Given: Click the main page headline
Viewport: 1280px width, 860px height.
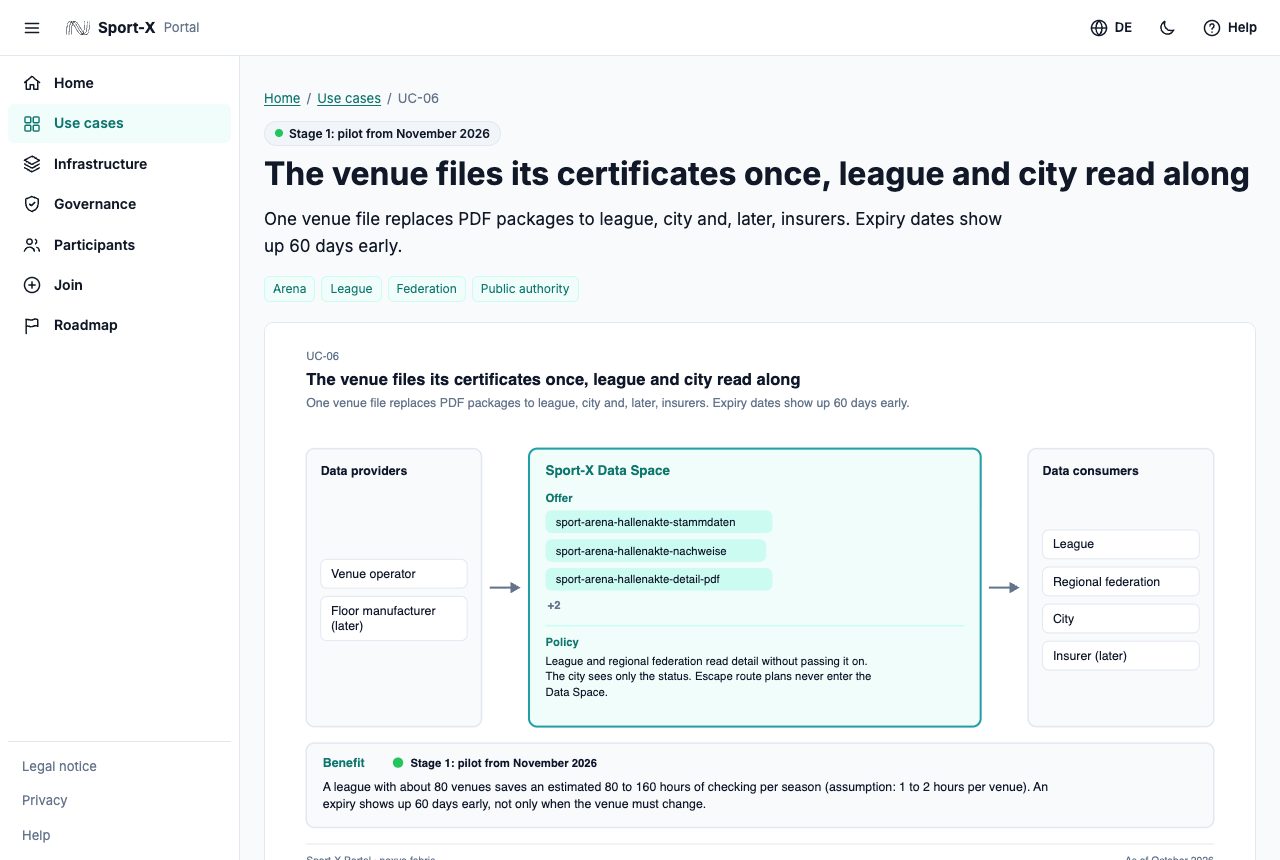Looking at the screenshot, I should tap(757, 174).
